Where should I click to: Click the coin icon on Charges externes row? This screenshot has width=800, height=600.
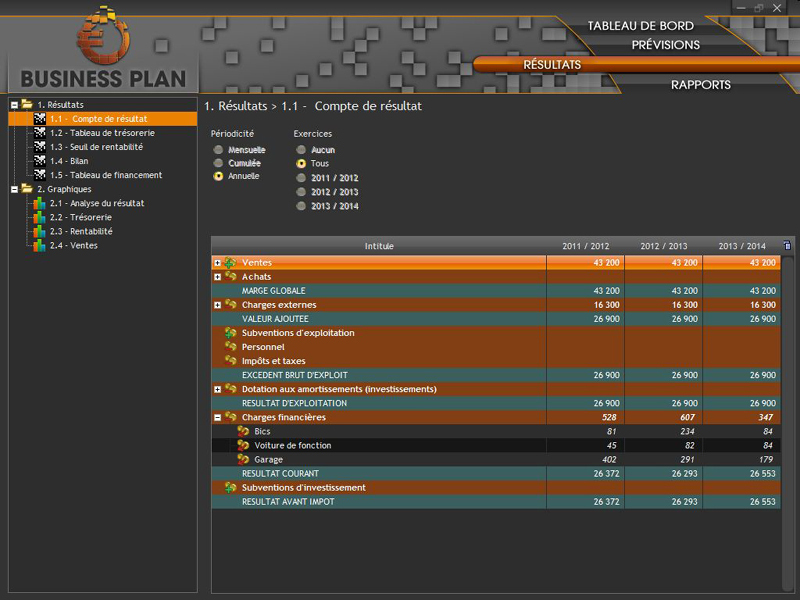tap(231, 305)
